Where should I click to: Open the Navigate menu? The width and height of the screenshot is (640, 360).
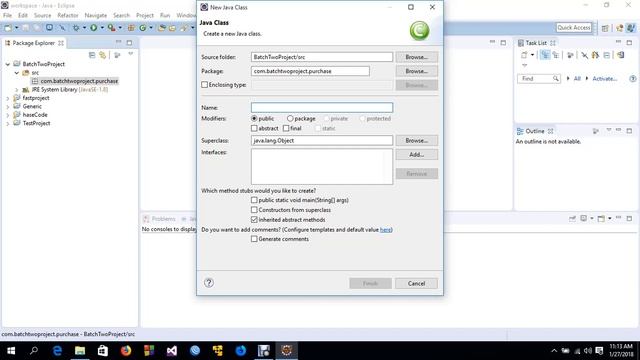pyautogui.click(x=96, y=15)
